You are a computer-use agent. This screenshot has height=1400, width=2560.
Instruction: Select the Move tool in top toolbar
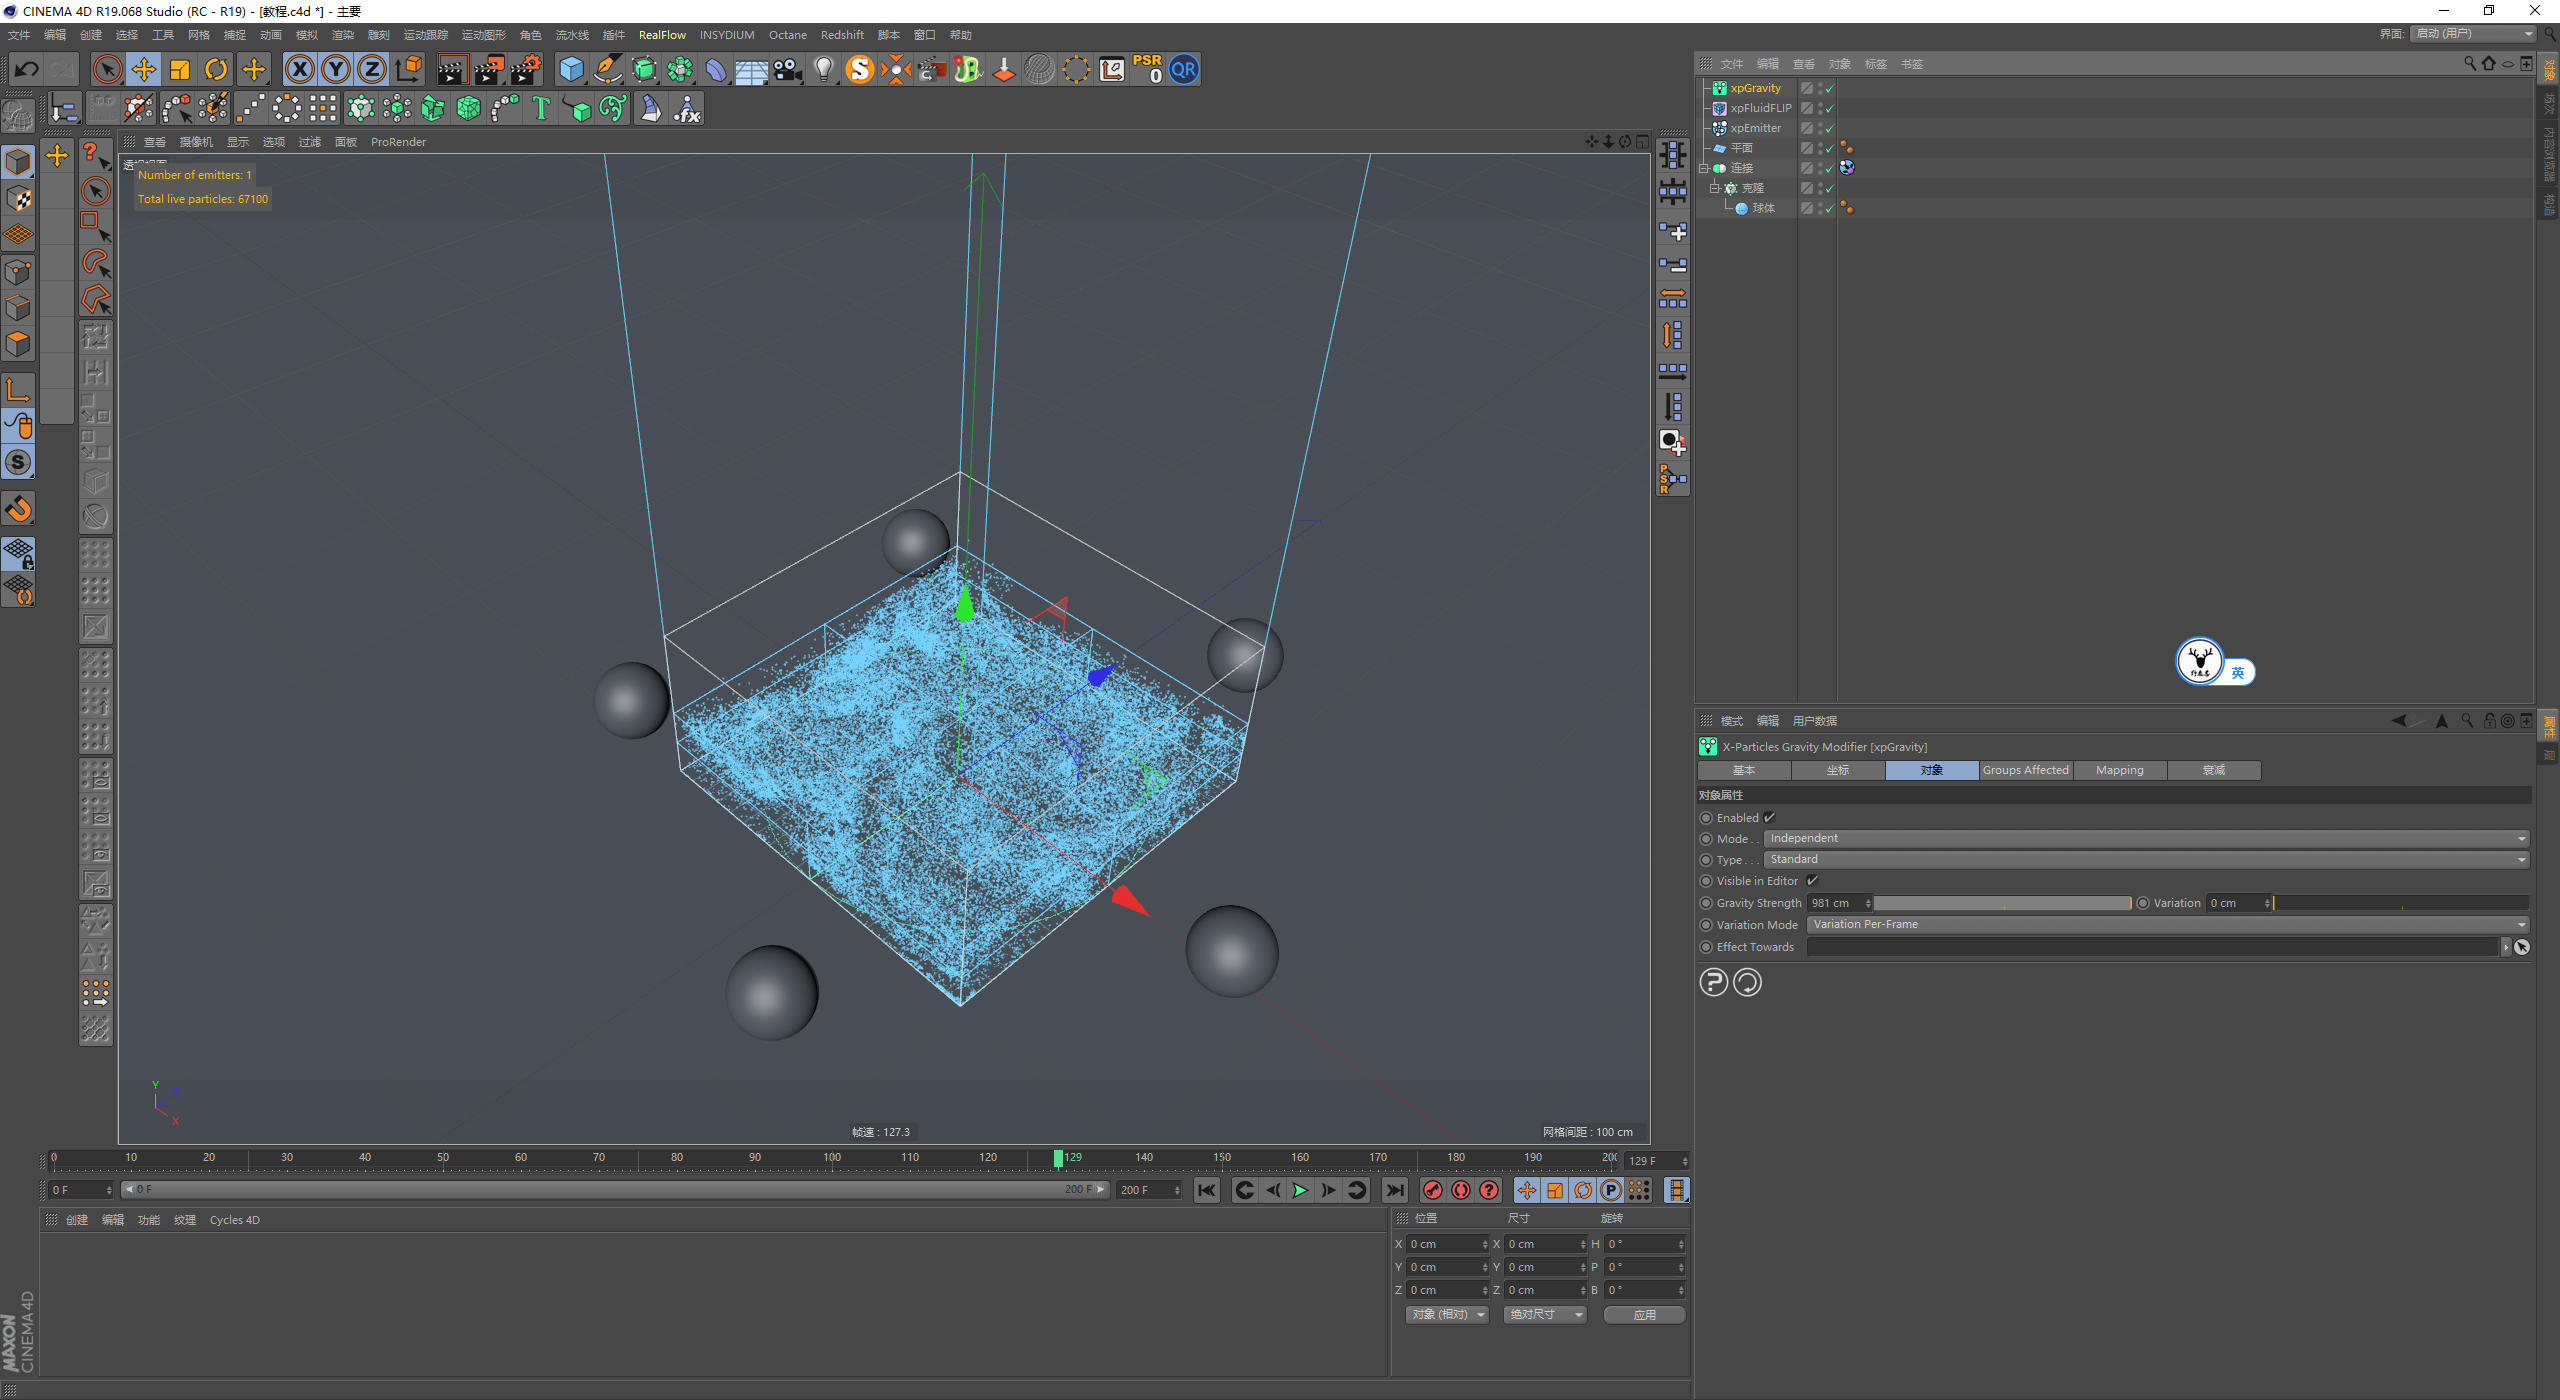pyautogui.click(x=144, y=69)
